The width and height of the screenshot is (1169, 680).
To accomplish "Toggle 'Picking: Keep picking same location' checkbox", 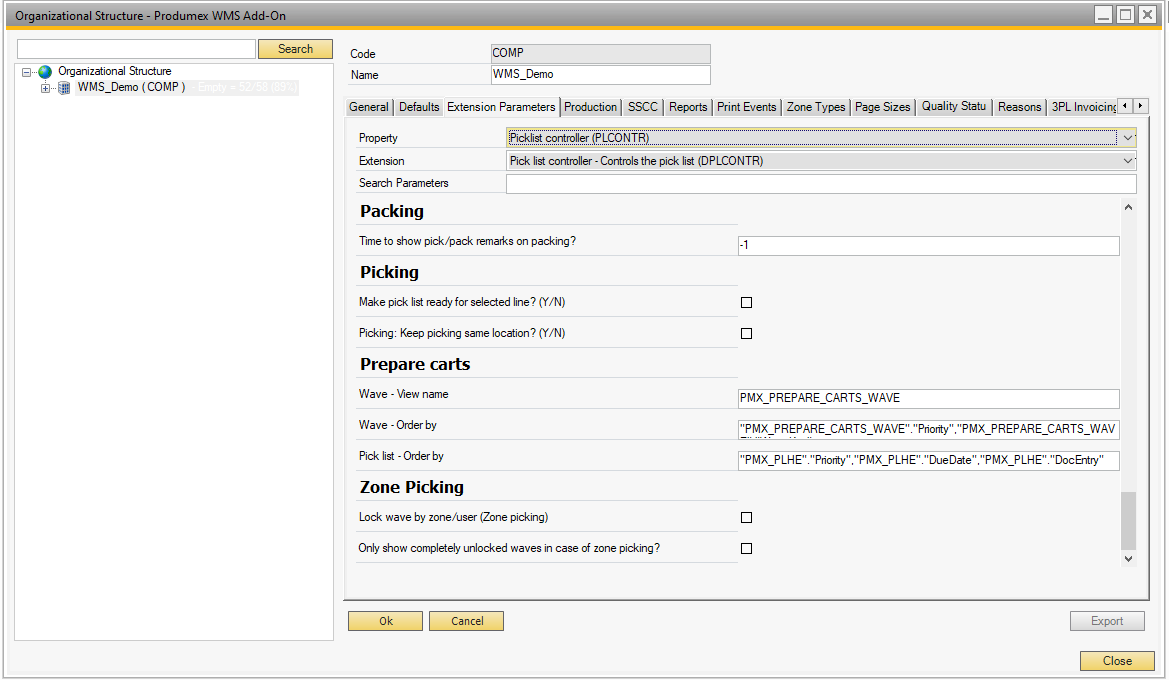I will 746,334.
